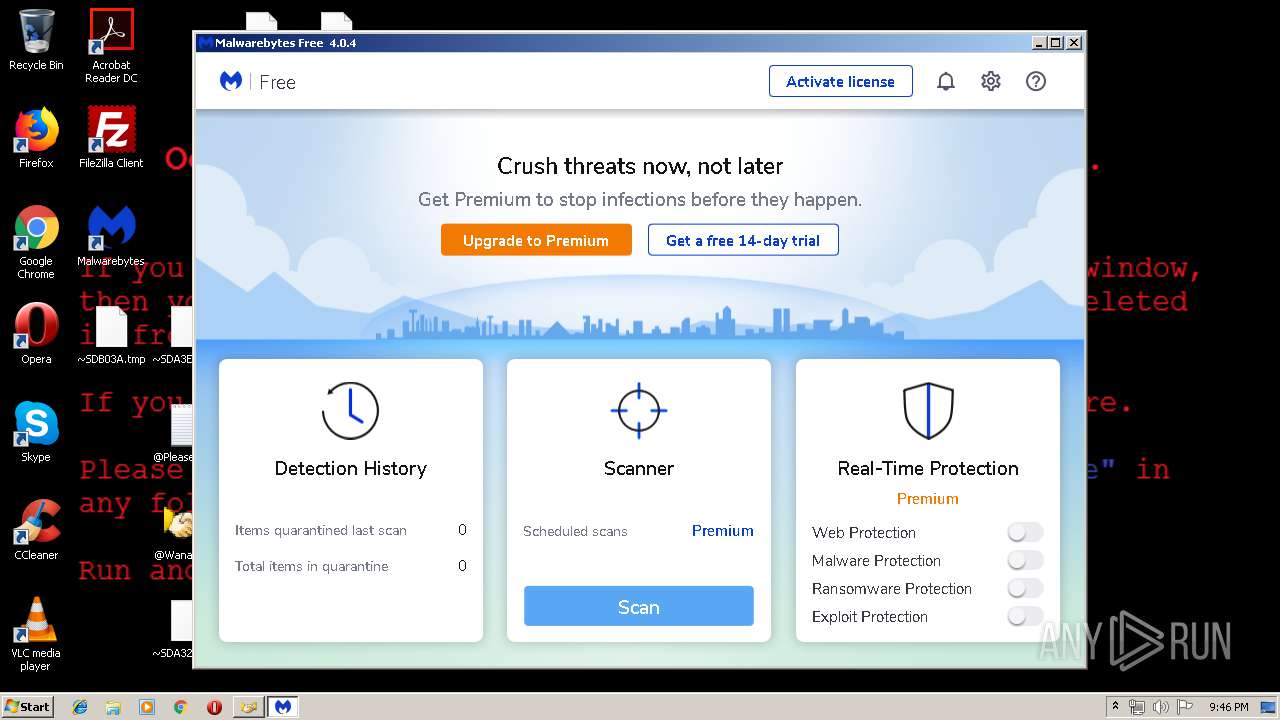Open the notifications bell in Malwarebytes

coord(945,82)
